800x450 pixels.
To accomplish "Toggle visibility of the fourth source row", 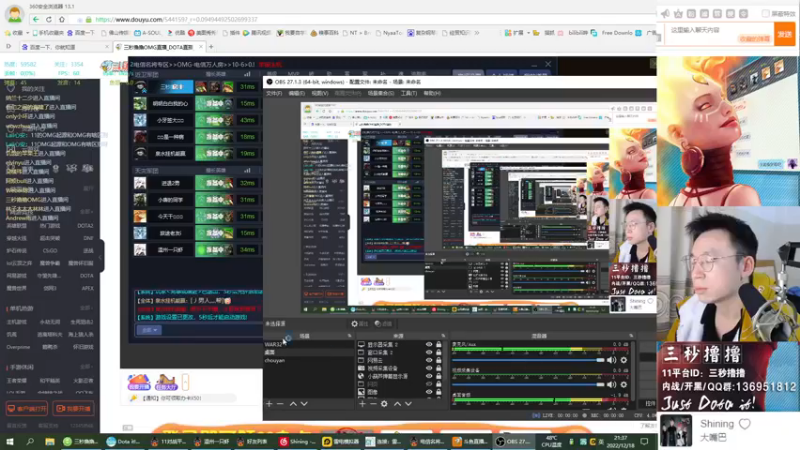I will (429, 368).
